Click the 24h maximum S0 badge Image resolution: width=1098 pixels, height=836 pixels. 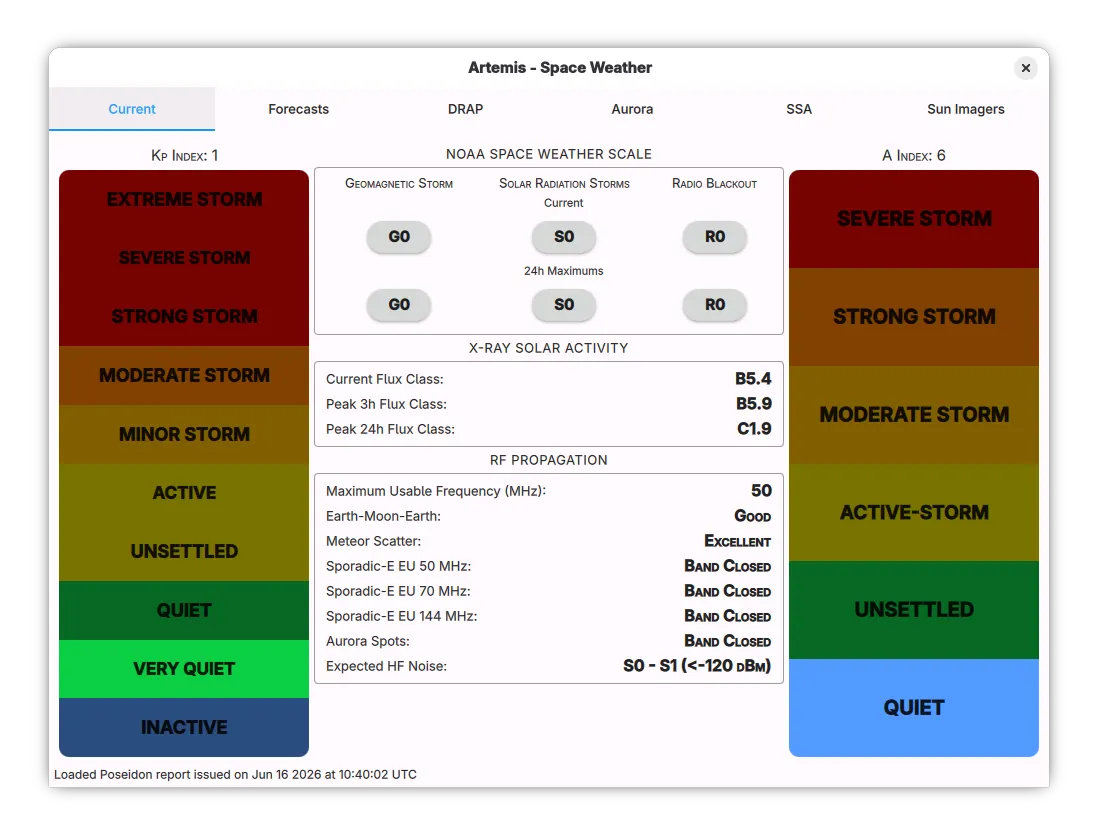point(564,305)
